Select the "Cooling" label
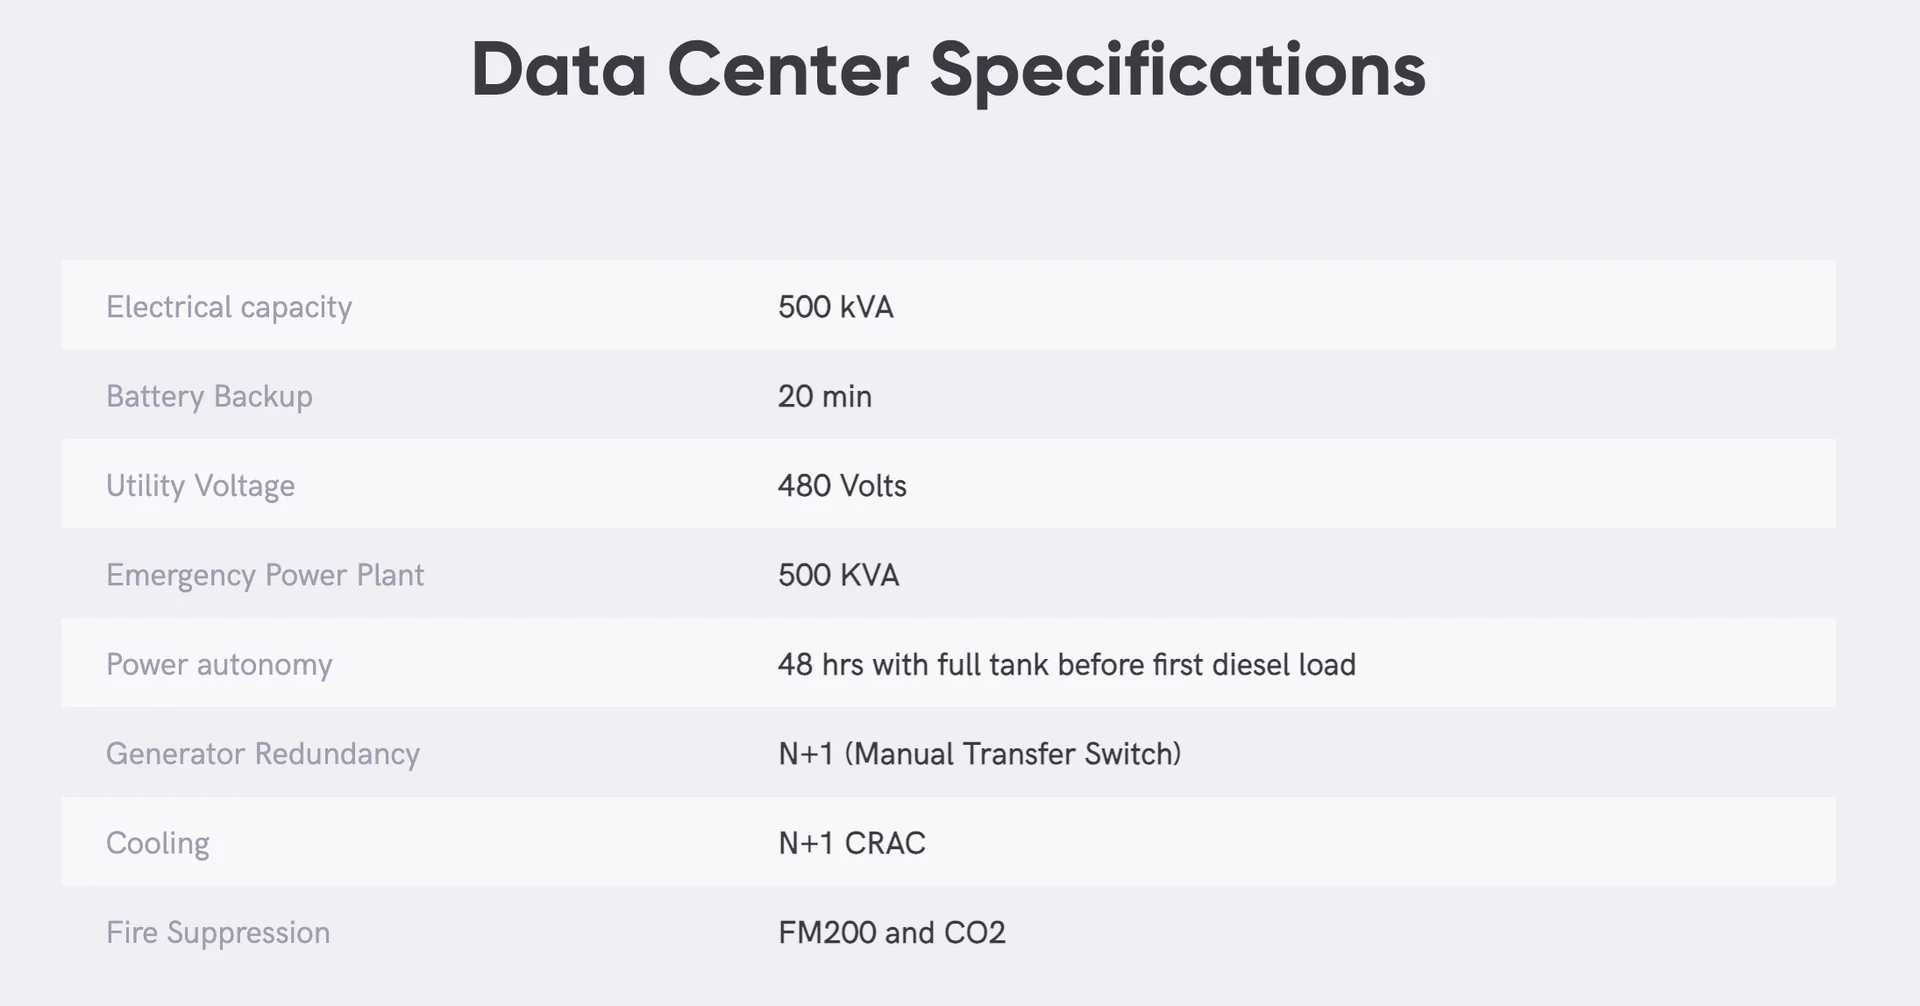1920x1006 pixels. click(158, 844)
